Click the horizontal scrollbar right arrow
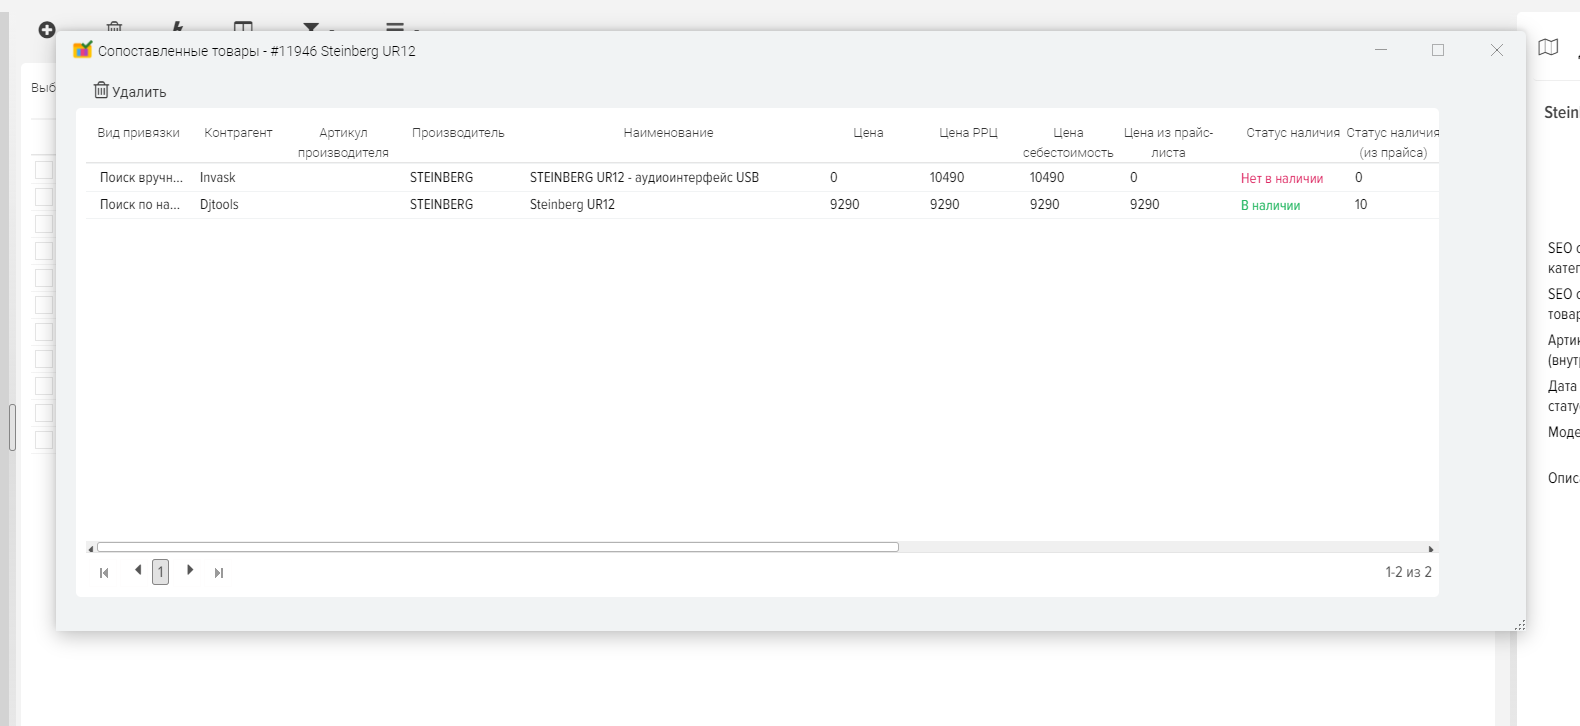 pos(1431,548)
